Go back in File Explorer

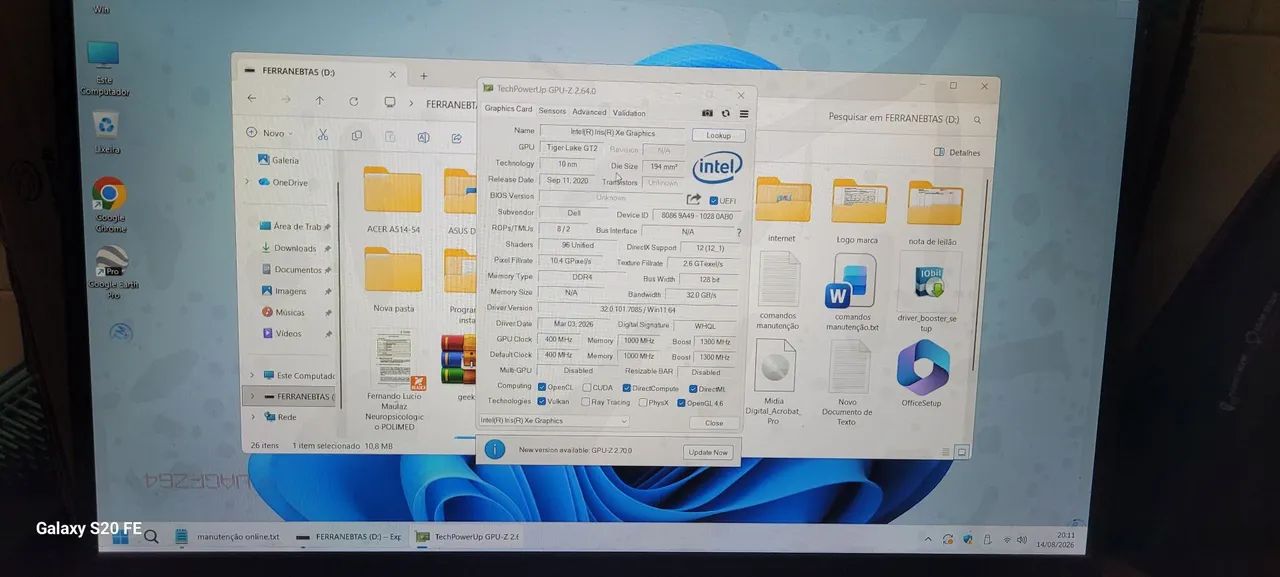252,98
